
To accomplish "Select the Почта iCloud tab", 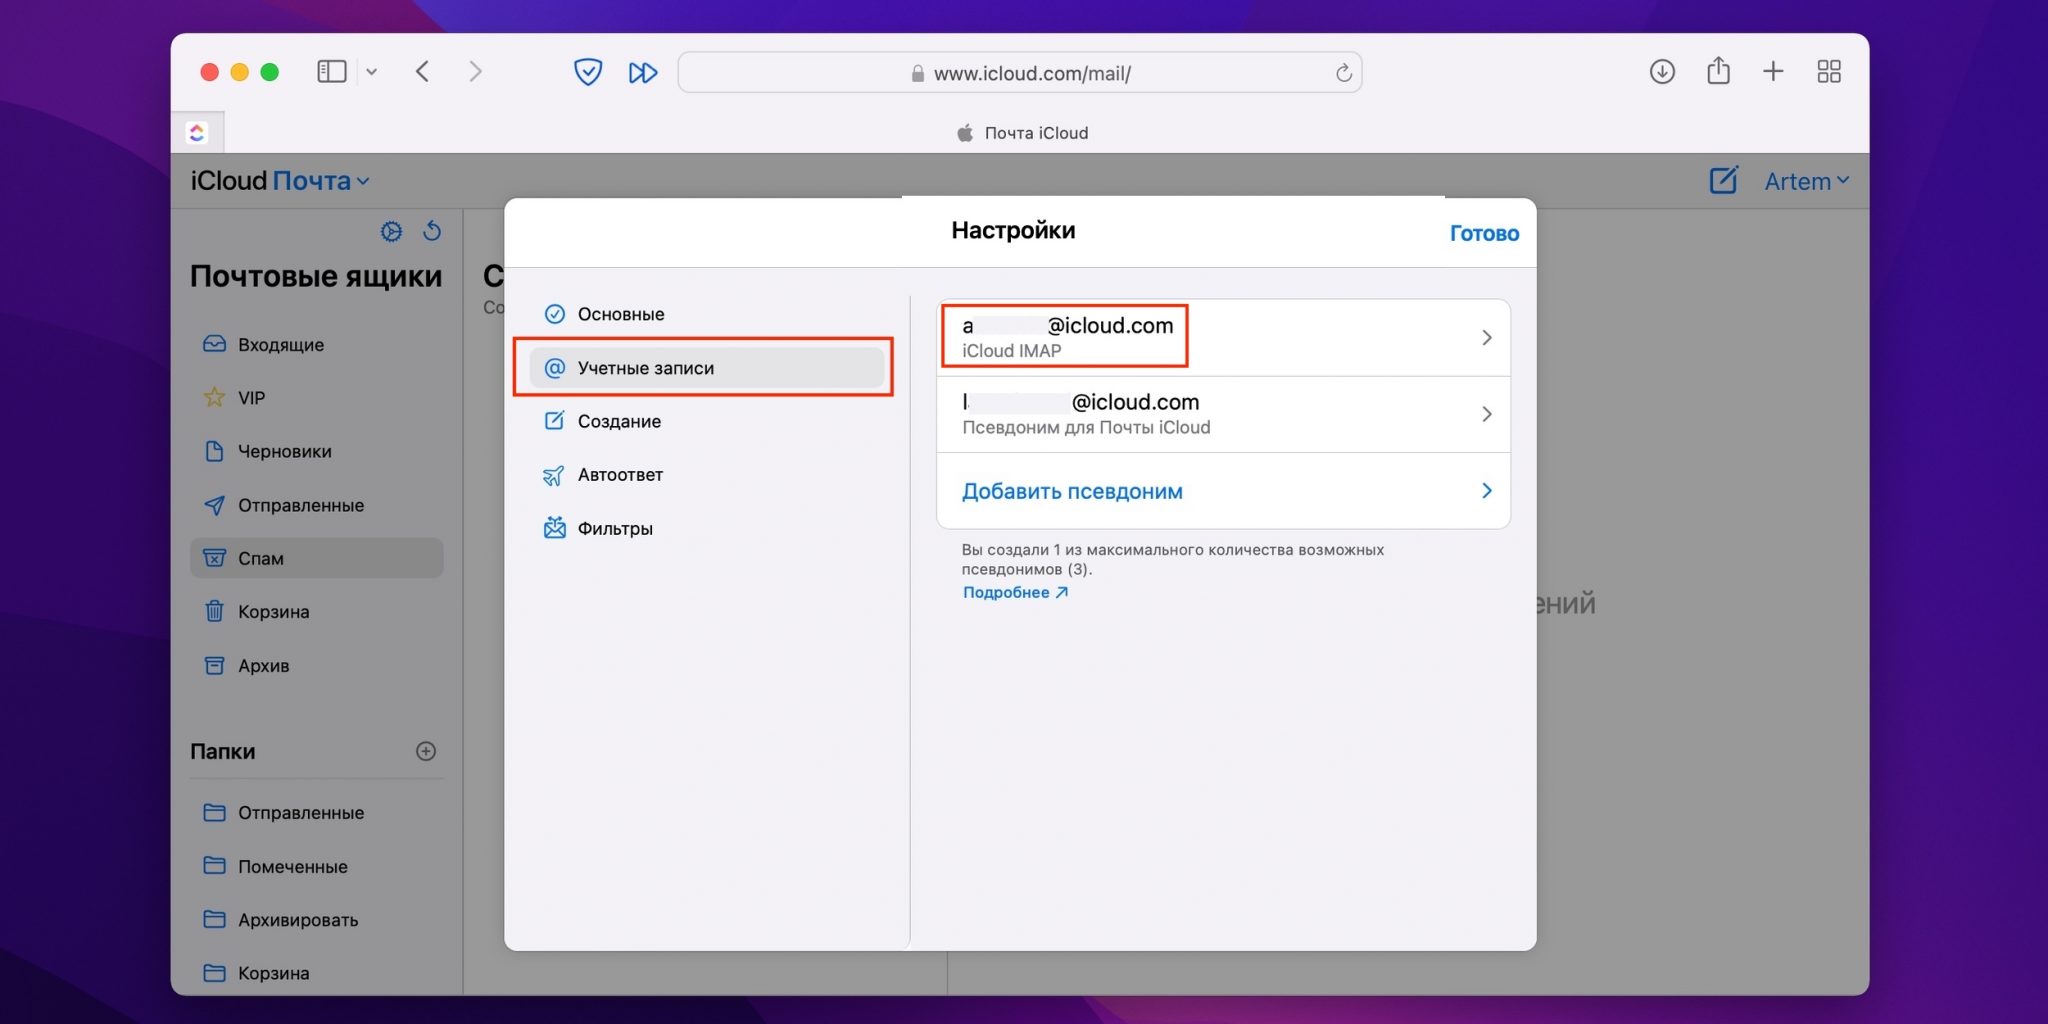I will [1022, 133].
